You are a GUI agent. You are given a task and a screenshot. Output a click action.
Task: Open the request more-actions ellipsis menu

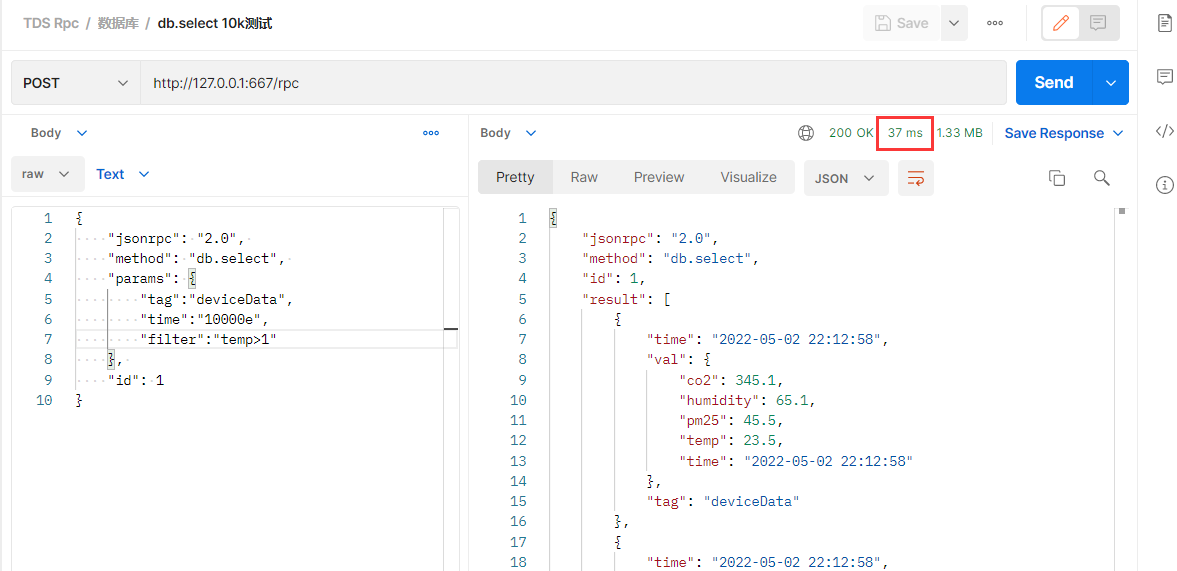[x=995, y=23]
